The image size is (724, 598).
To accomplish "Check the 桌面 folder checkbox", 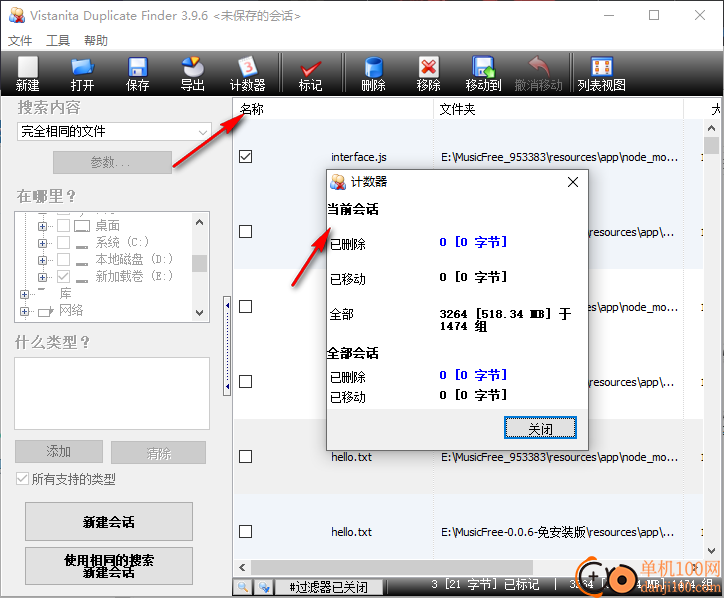I will pos(63,225).
